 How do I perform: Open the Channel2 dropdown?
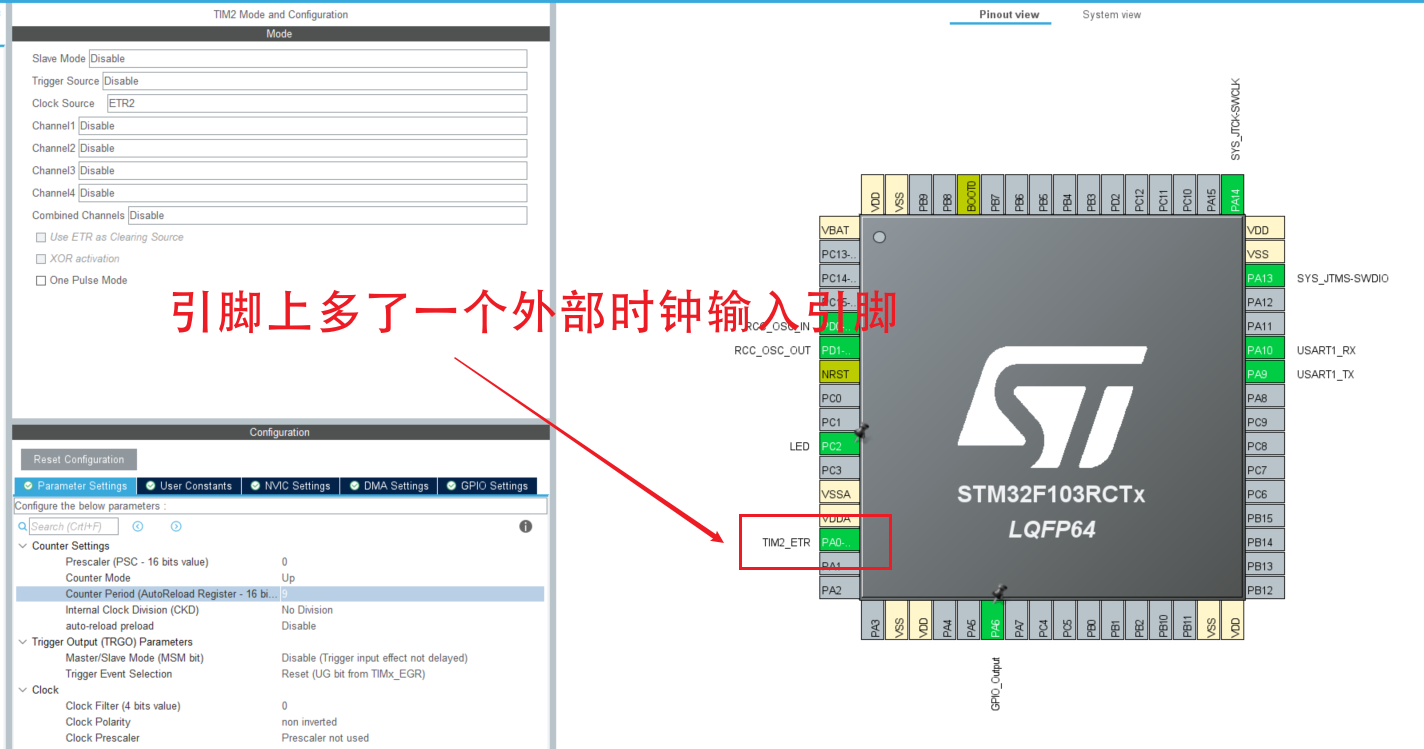[x=303, y=148]
